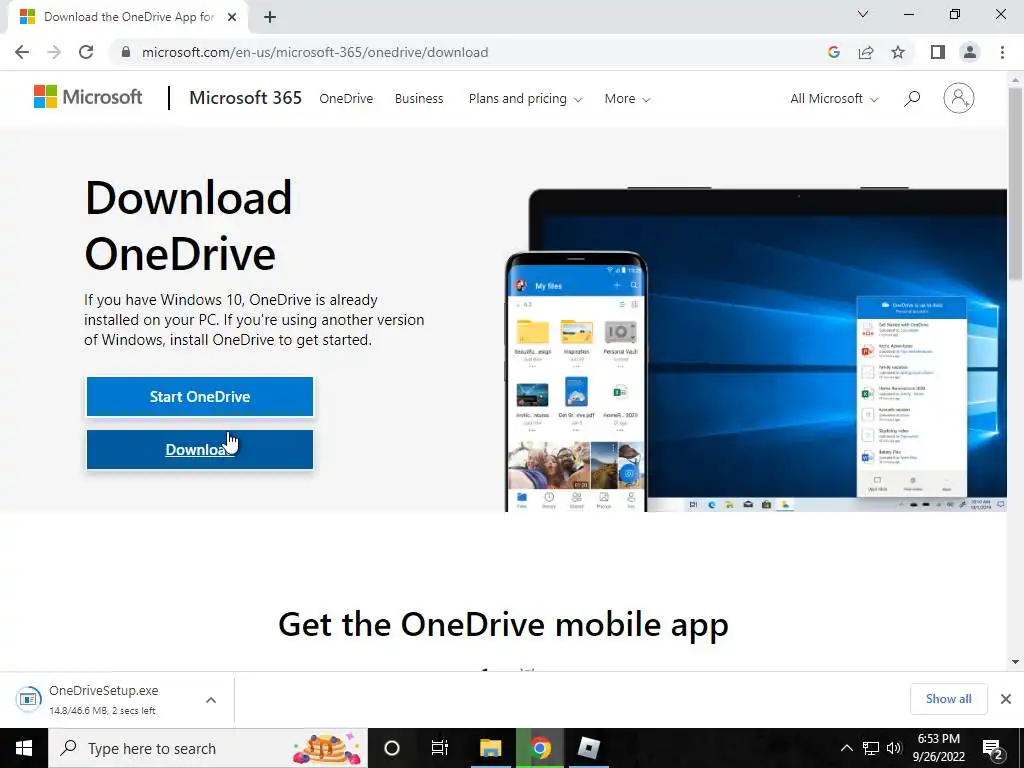Expand the All Microsoft menu
This screenshot has height=768, width=1024.
tap(834, 99)
